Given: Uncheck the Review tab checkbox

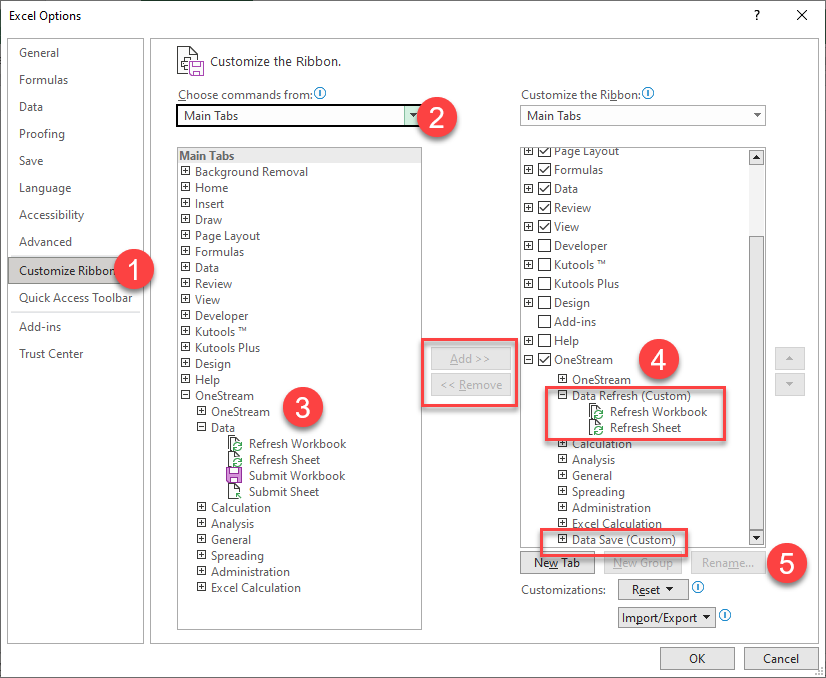Looking at the screenshot, I should click(547, 207).
